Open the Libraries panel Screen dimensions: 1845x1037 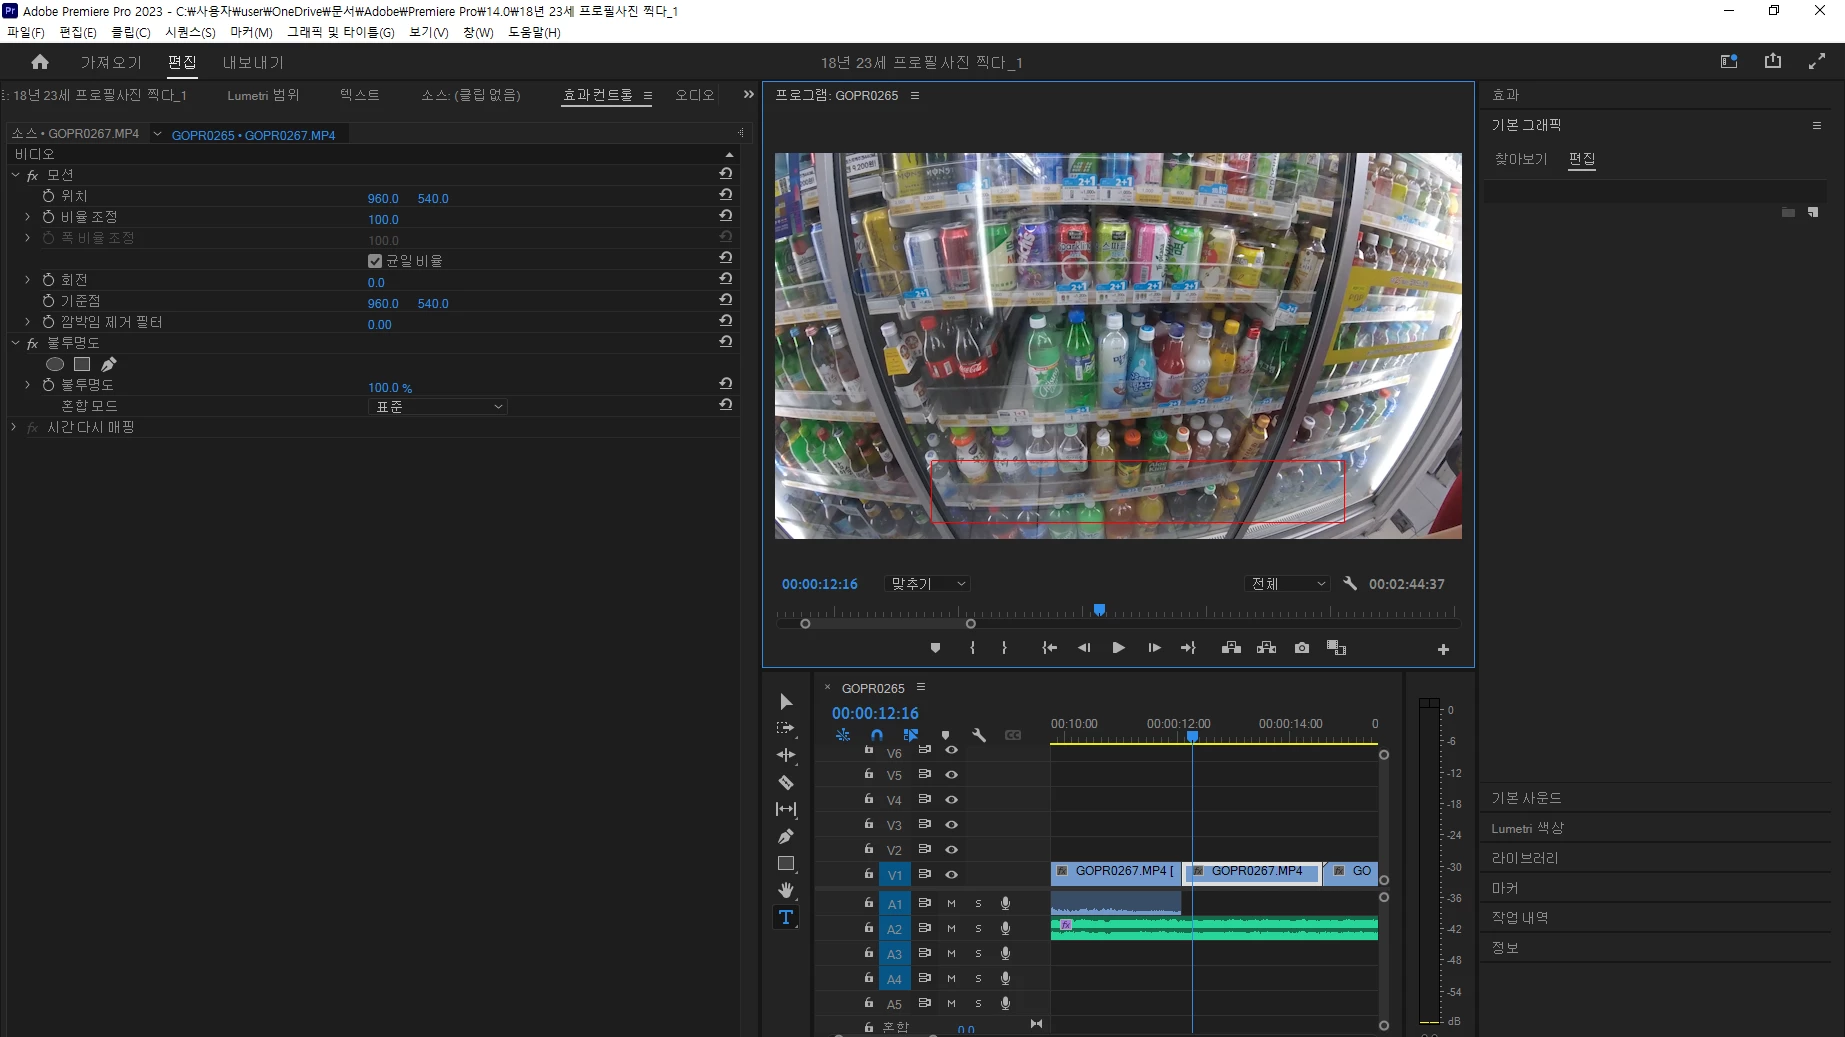coord(1525,858)
